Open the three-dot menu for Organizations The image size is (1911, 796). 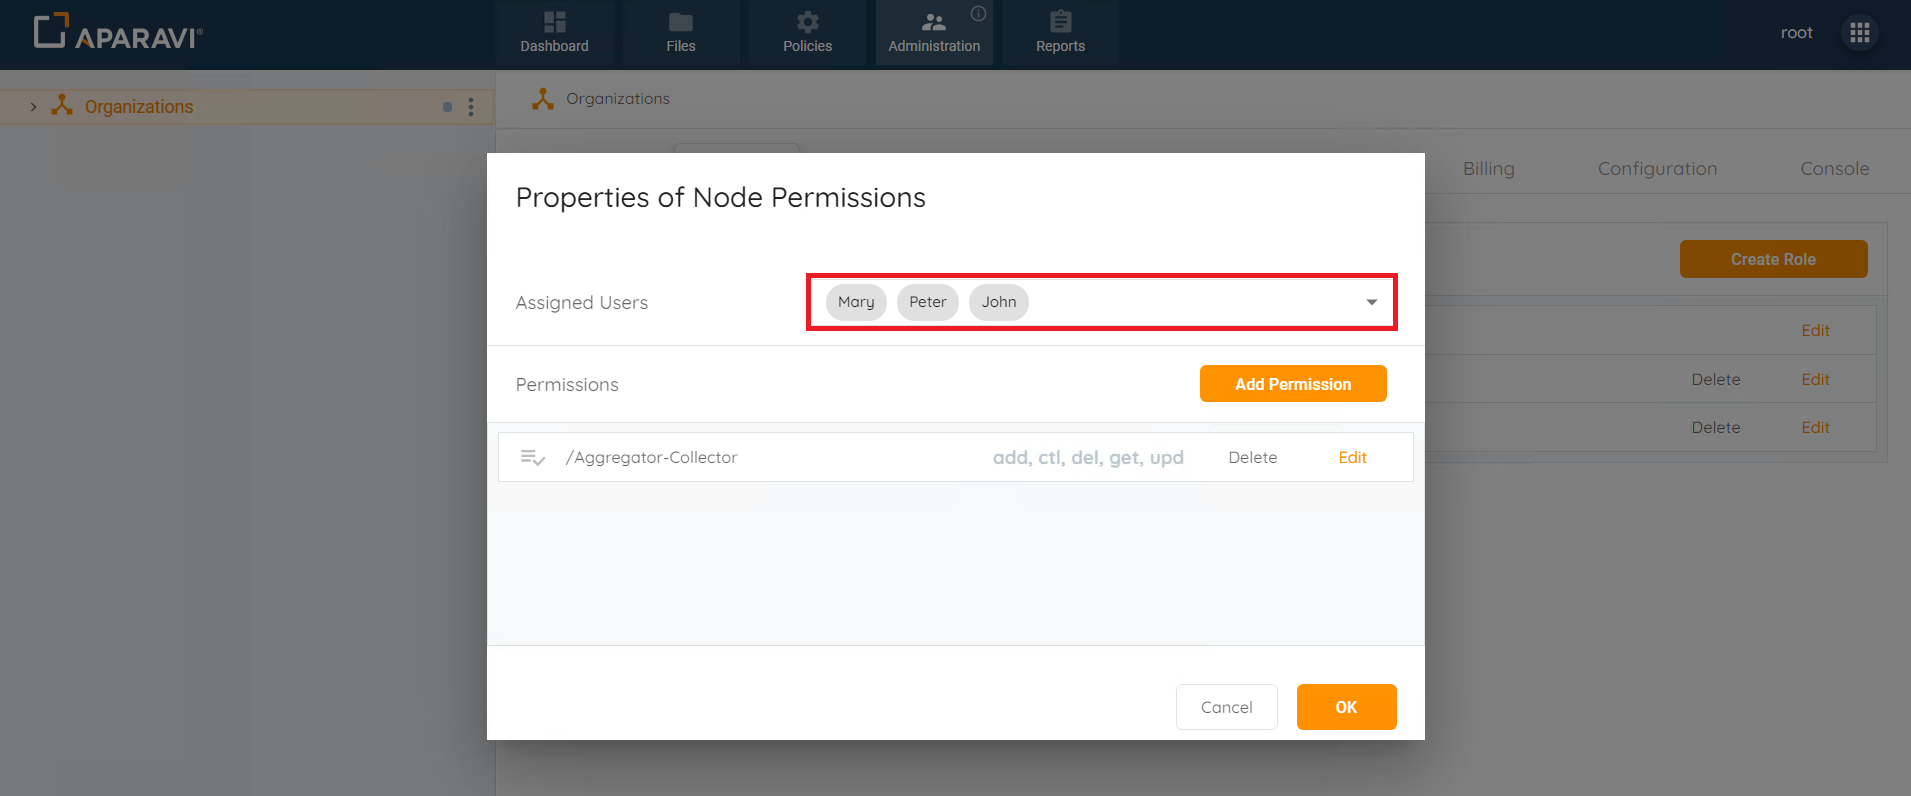click(471, 107)
